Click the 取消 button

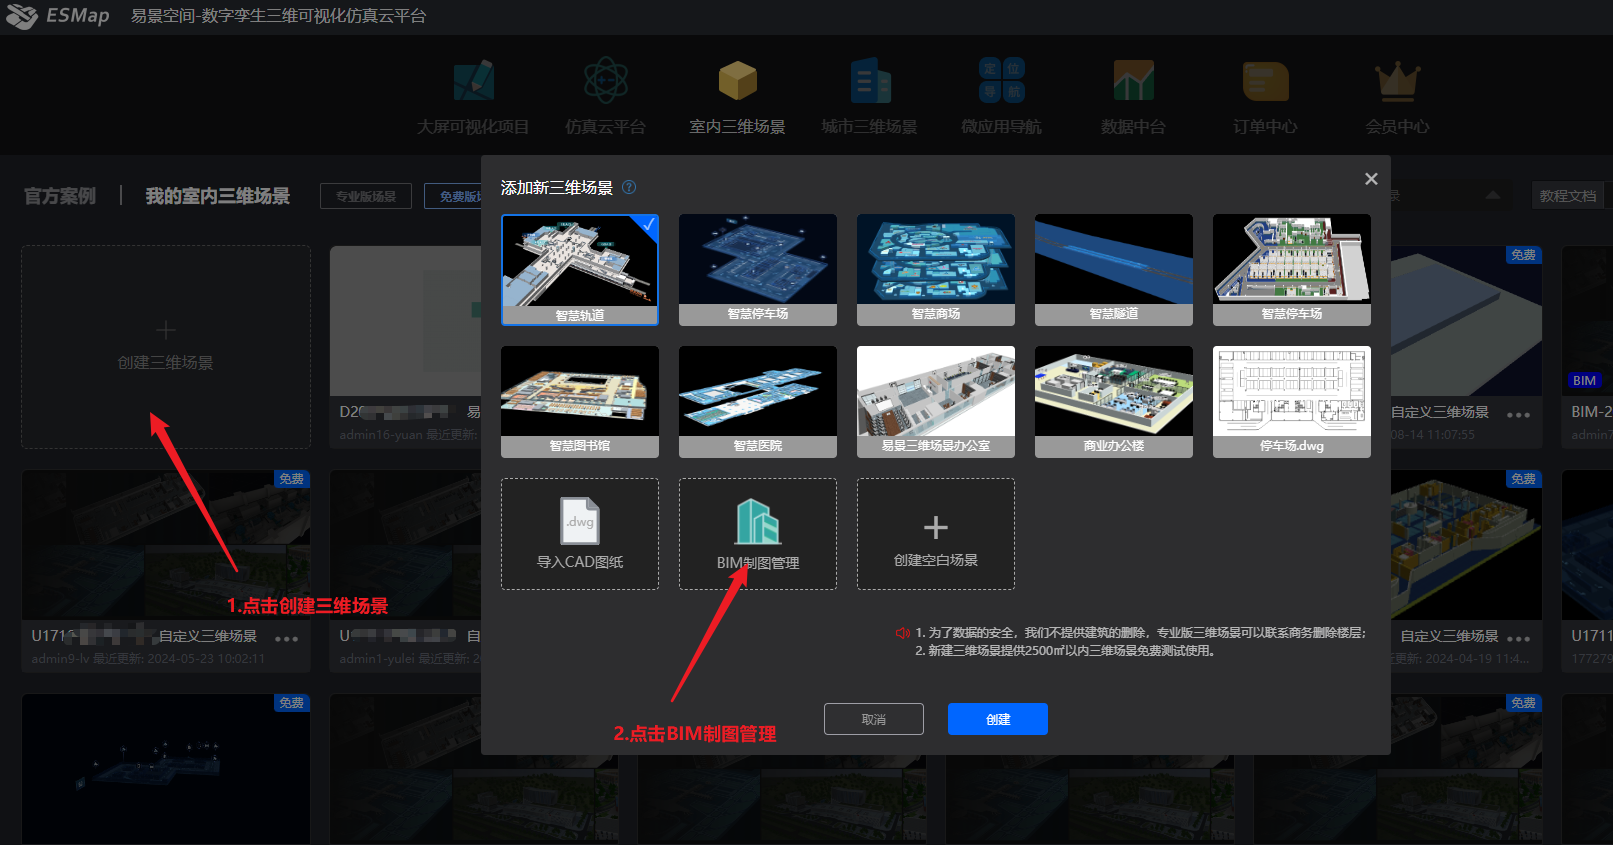coord(874,719)
